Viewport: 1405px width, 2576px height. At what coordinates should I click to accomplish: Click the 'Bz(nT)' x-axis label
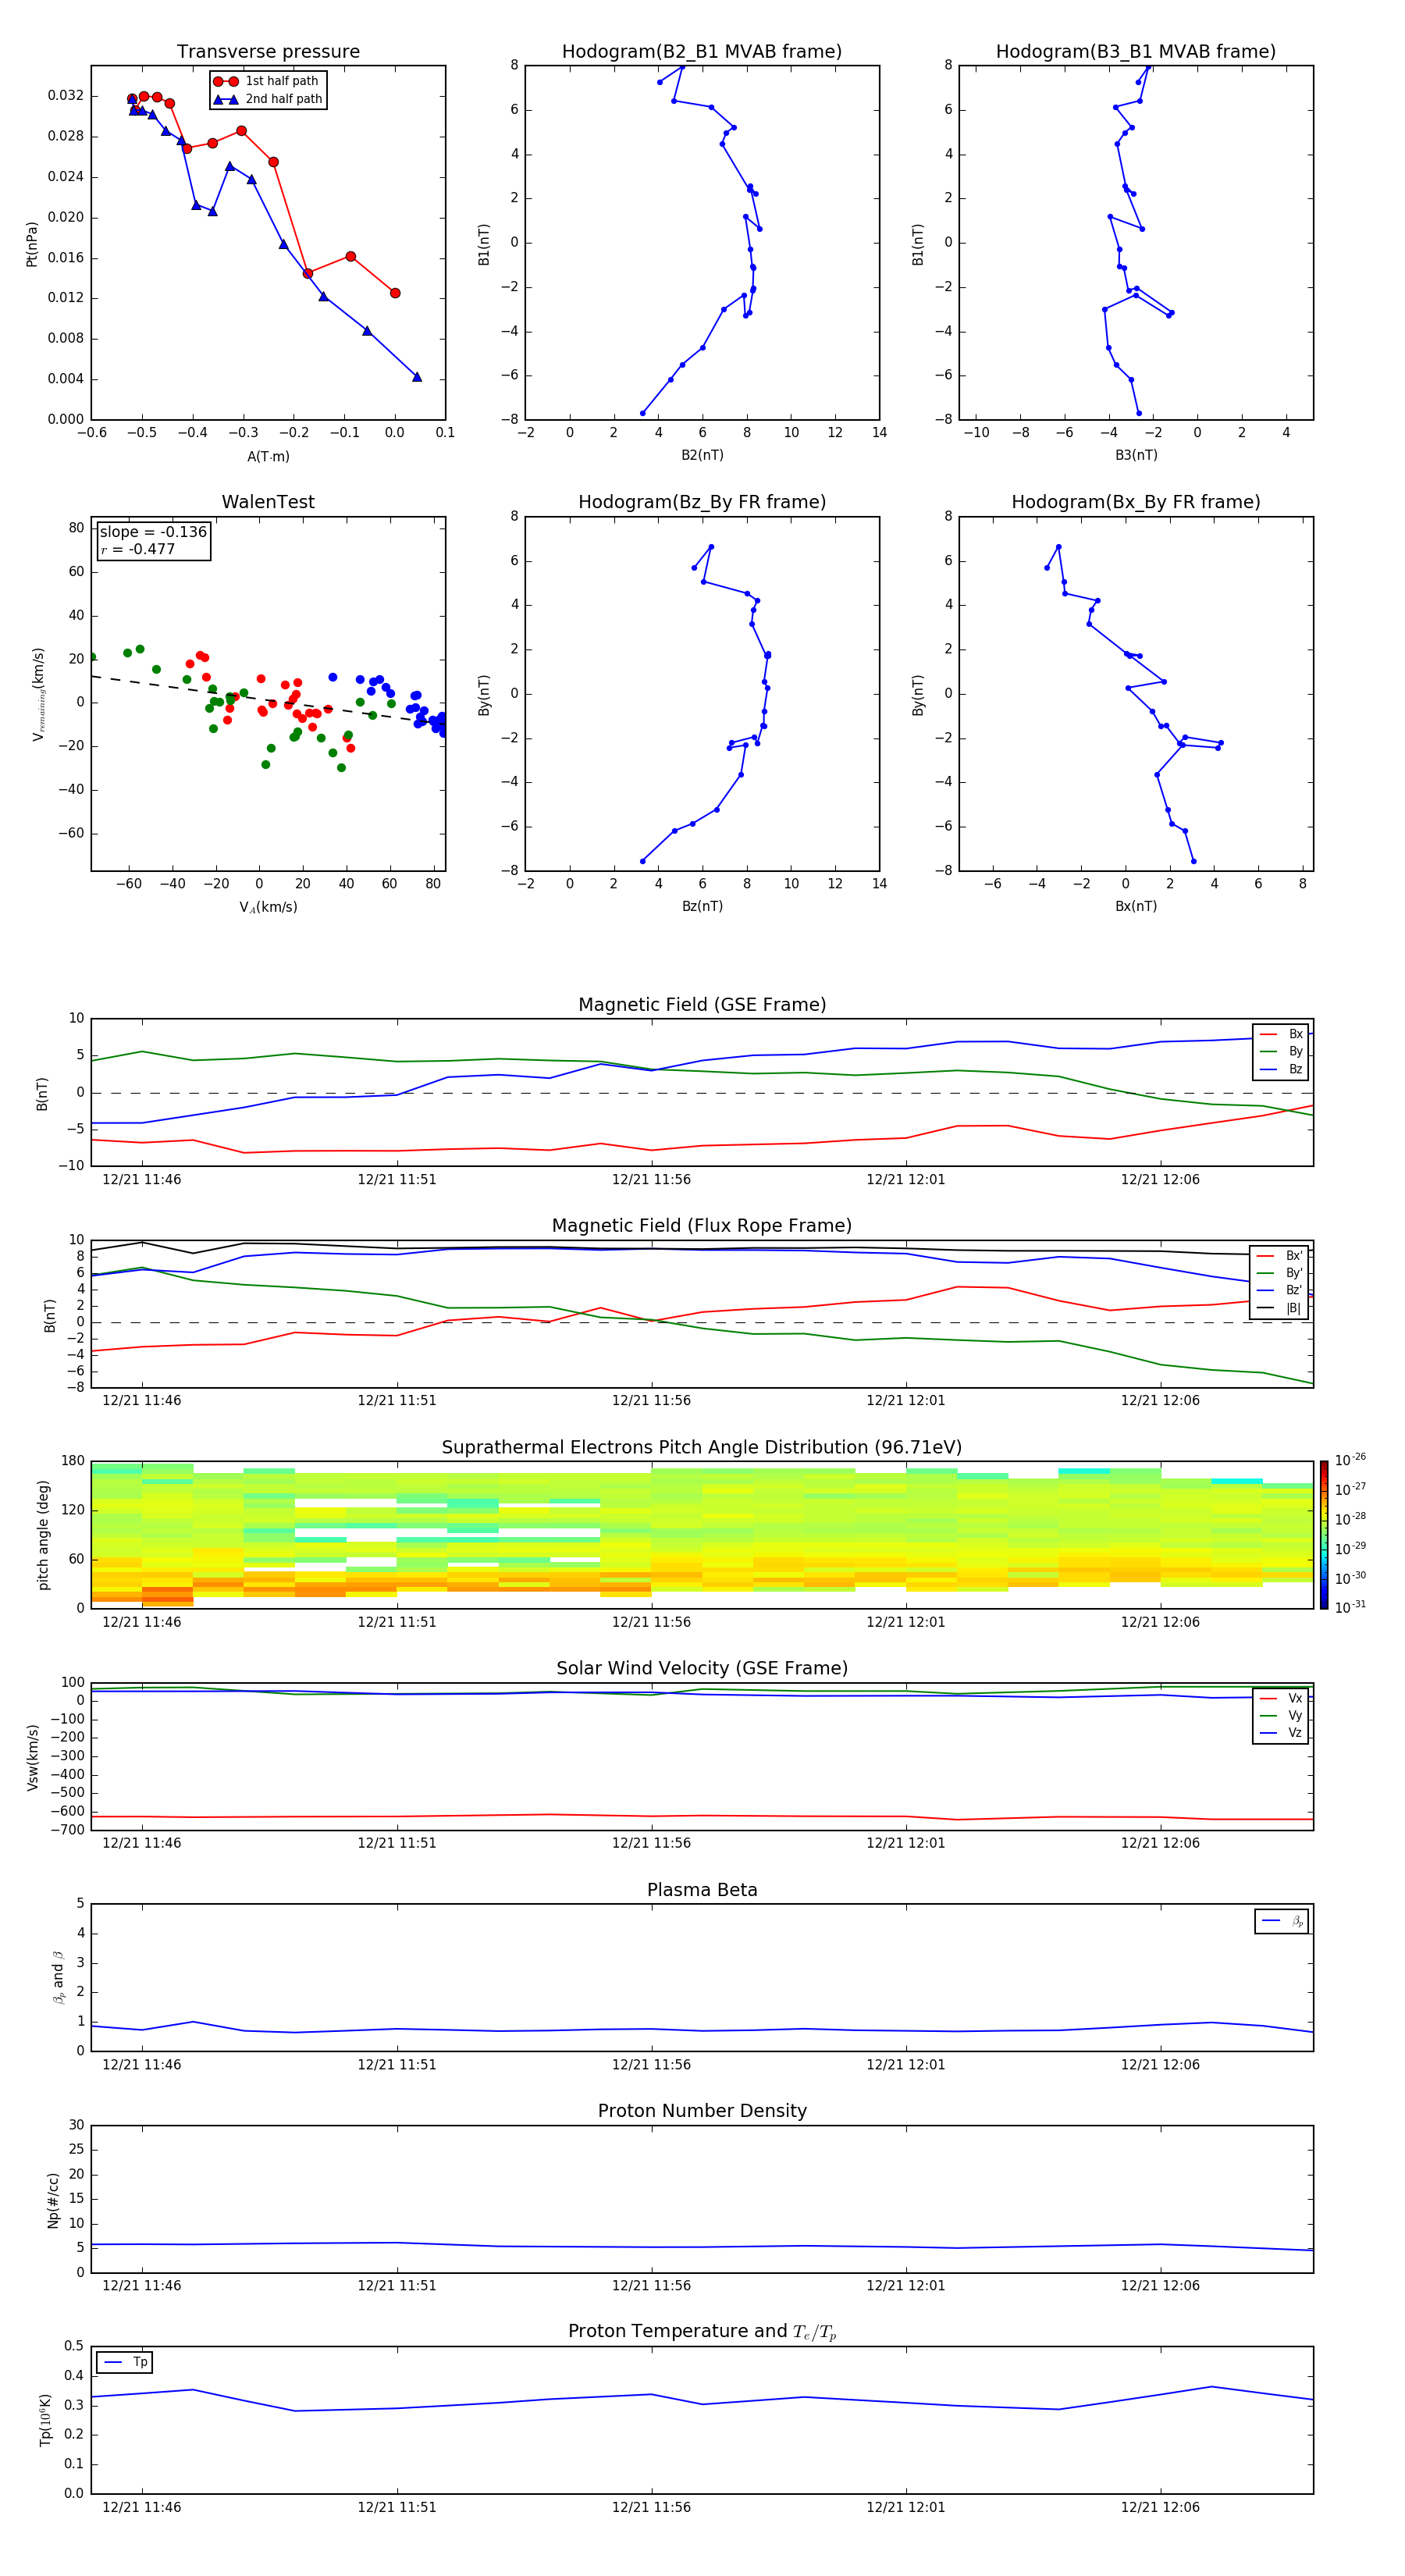pos(702,906)
